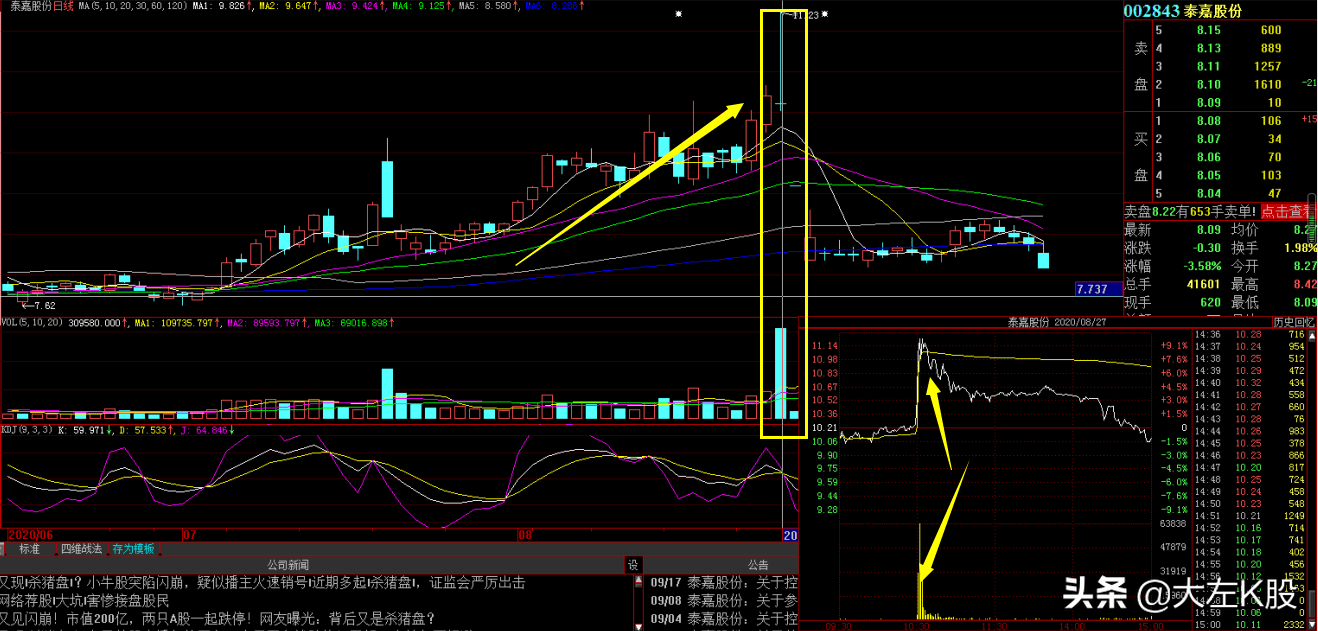Click the 最高 value 8.42
Image resolution: width=1318 pixels, height=631 pixels.
(1303, 284)
